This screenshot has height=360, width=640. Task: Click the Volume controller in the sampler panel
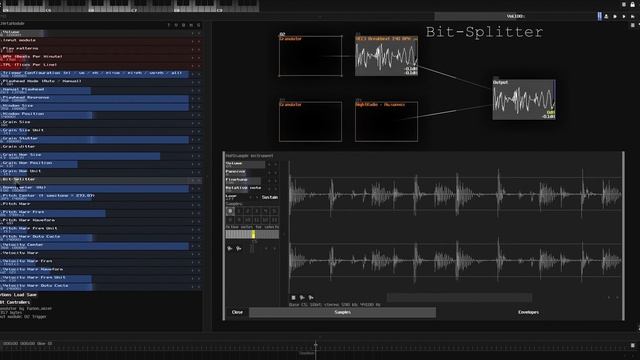point(246,164)
